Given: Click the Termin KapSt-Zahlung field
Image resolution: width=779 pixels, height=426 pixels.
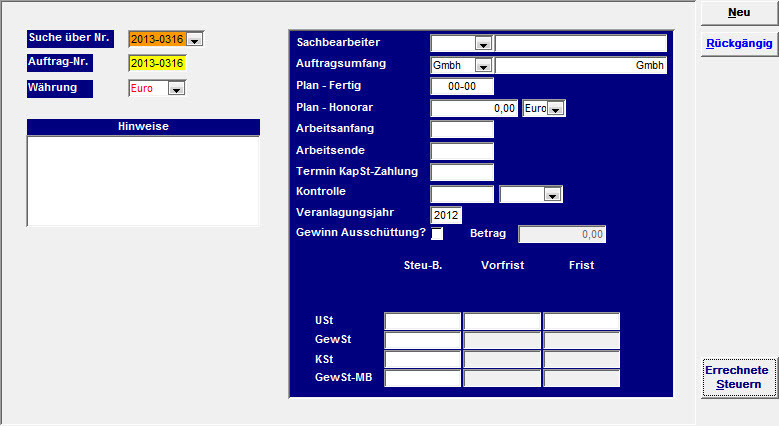Looking at the screenshot, I should [x=462, y=172].
